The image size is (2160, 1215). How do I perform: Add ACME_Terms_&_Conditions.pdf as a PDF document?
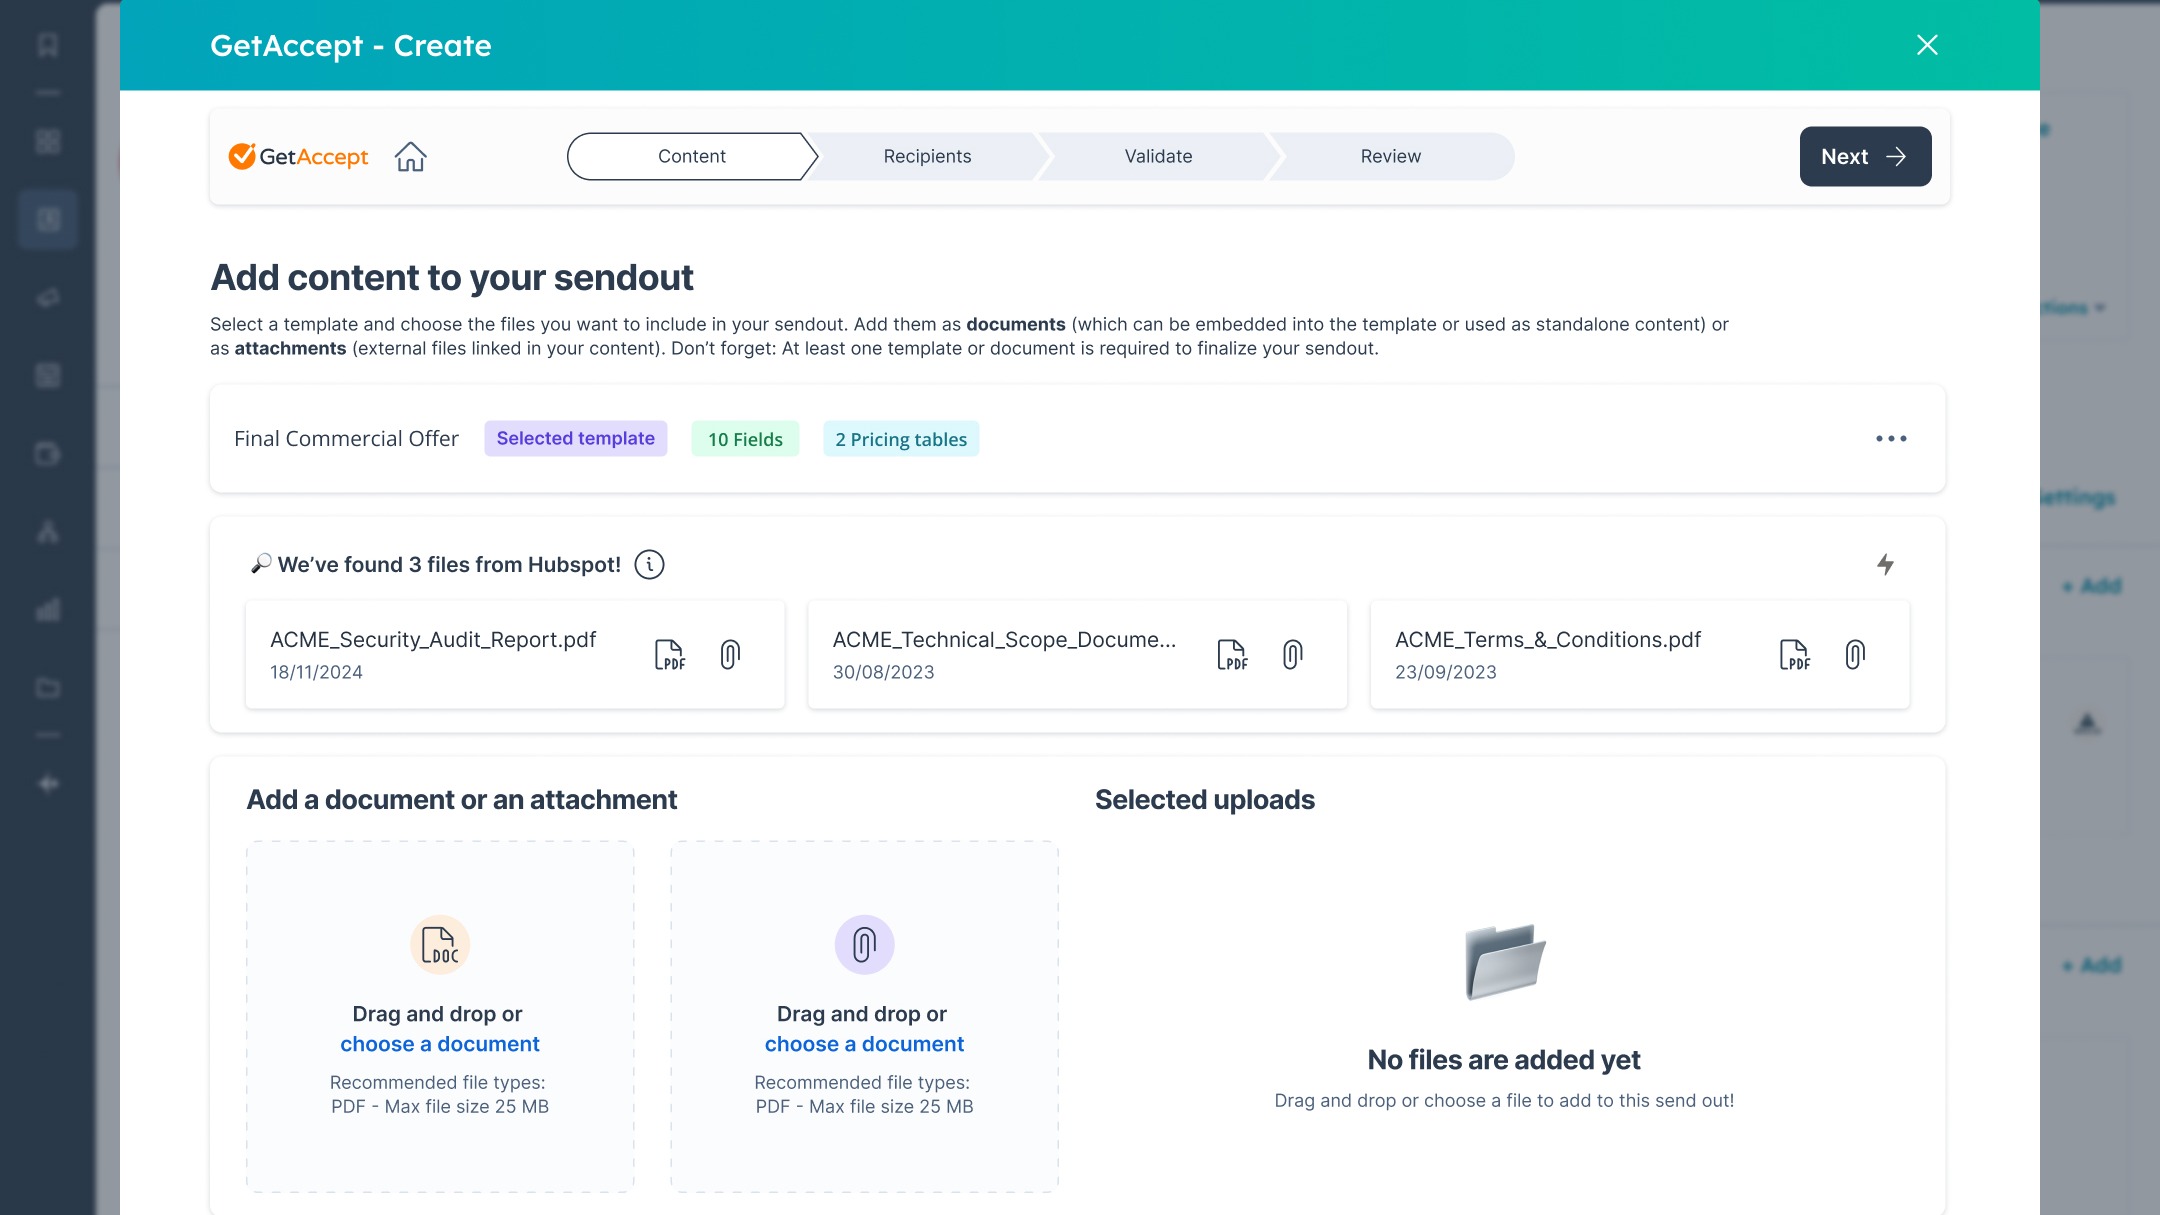click(1794, 655)
